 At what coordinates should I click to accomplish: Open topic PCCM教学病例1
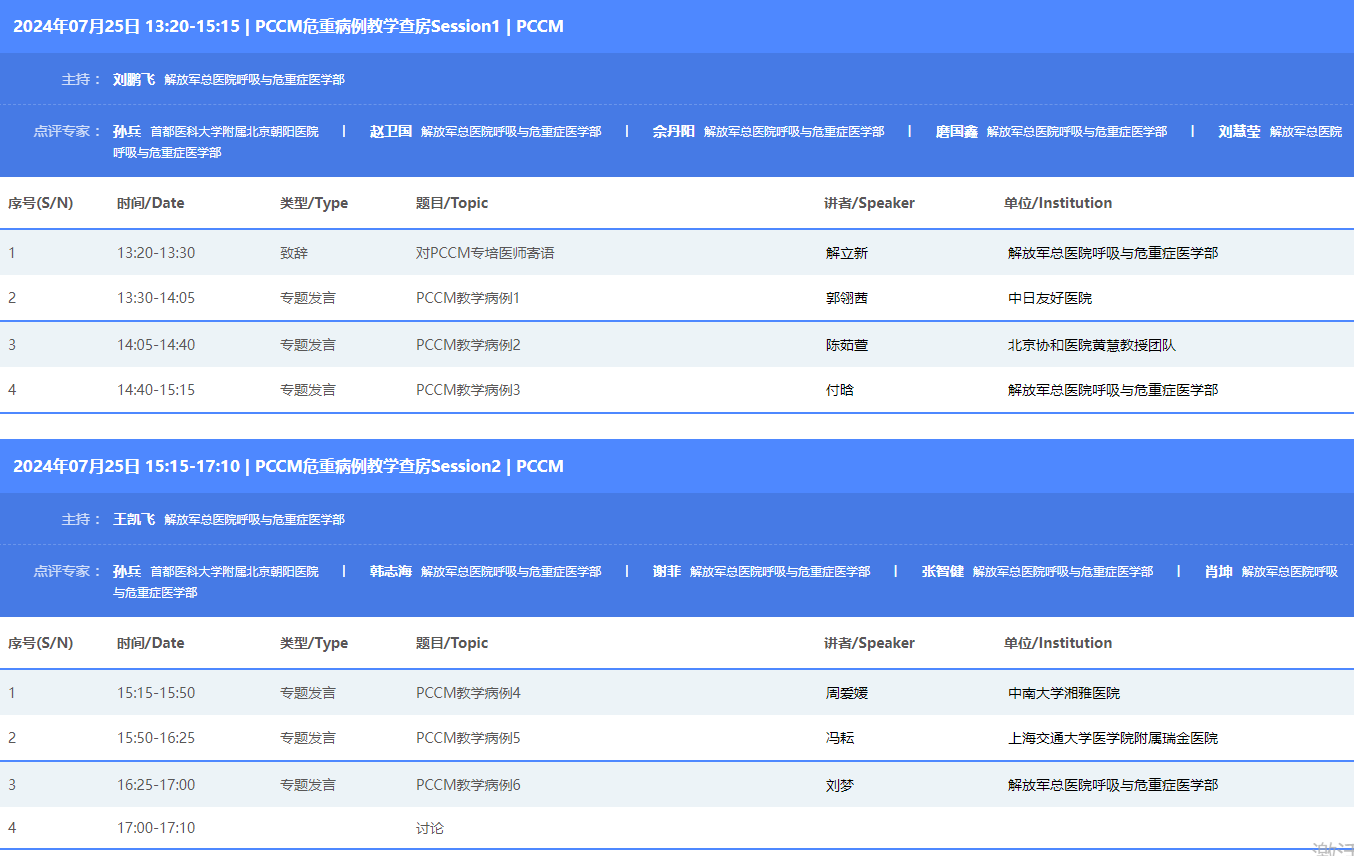[x=468, y=298]
